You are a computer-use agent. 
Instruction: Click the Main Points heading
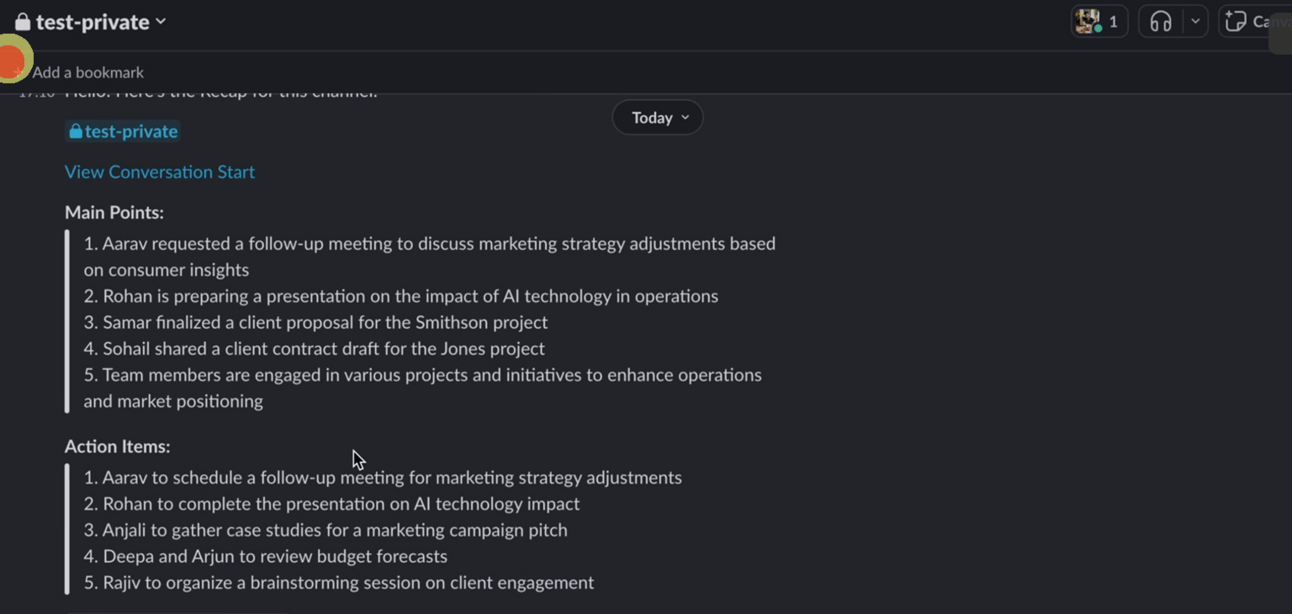coord(114,212)
